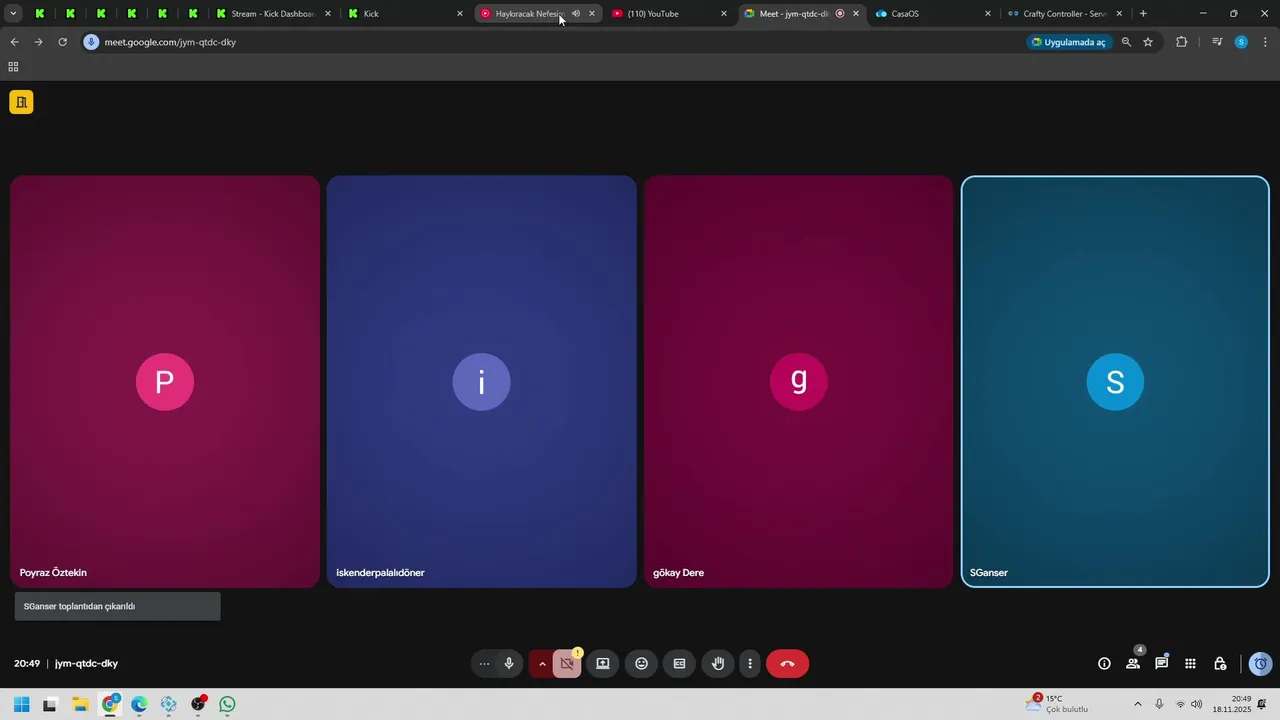The image size is (1280, 720).
Task: Open the Windows Start menu
Action: tap(21, 705)
